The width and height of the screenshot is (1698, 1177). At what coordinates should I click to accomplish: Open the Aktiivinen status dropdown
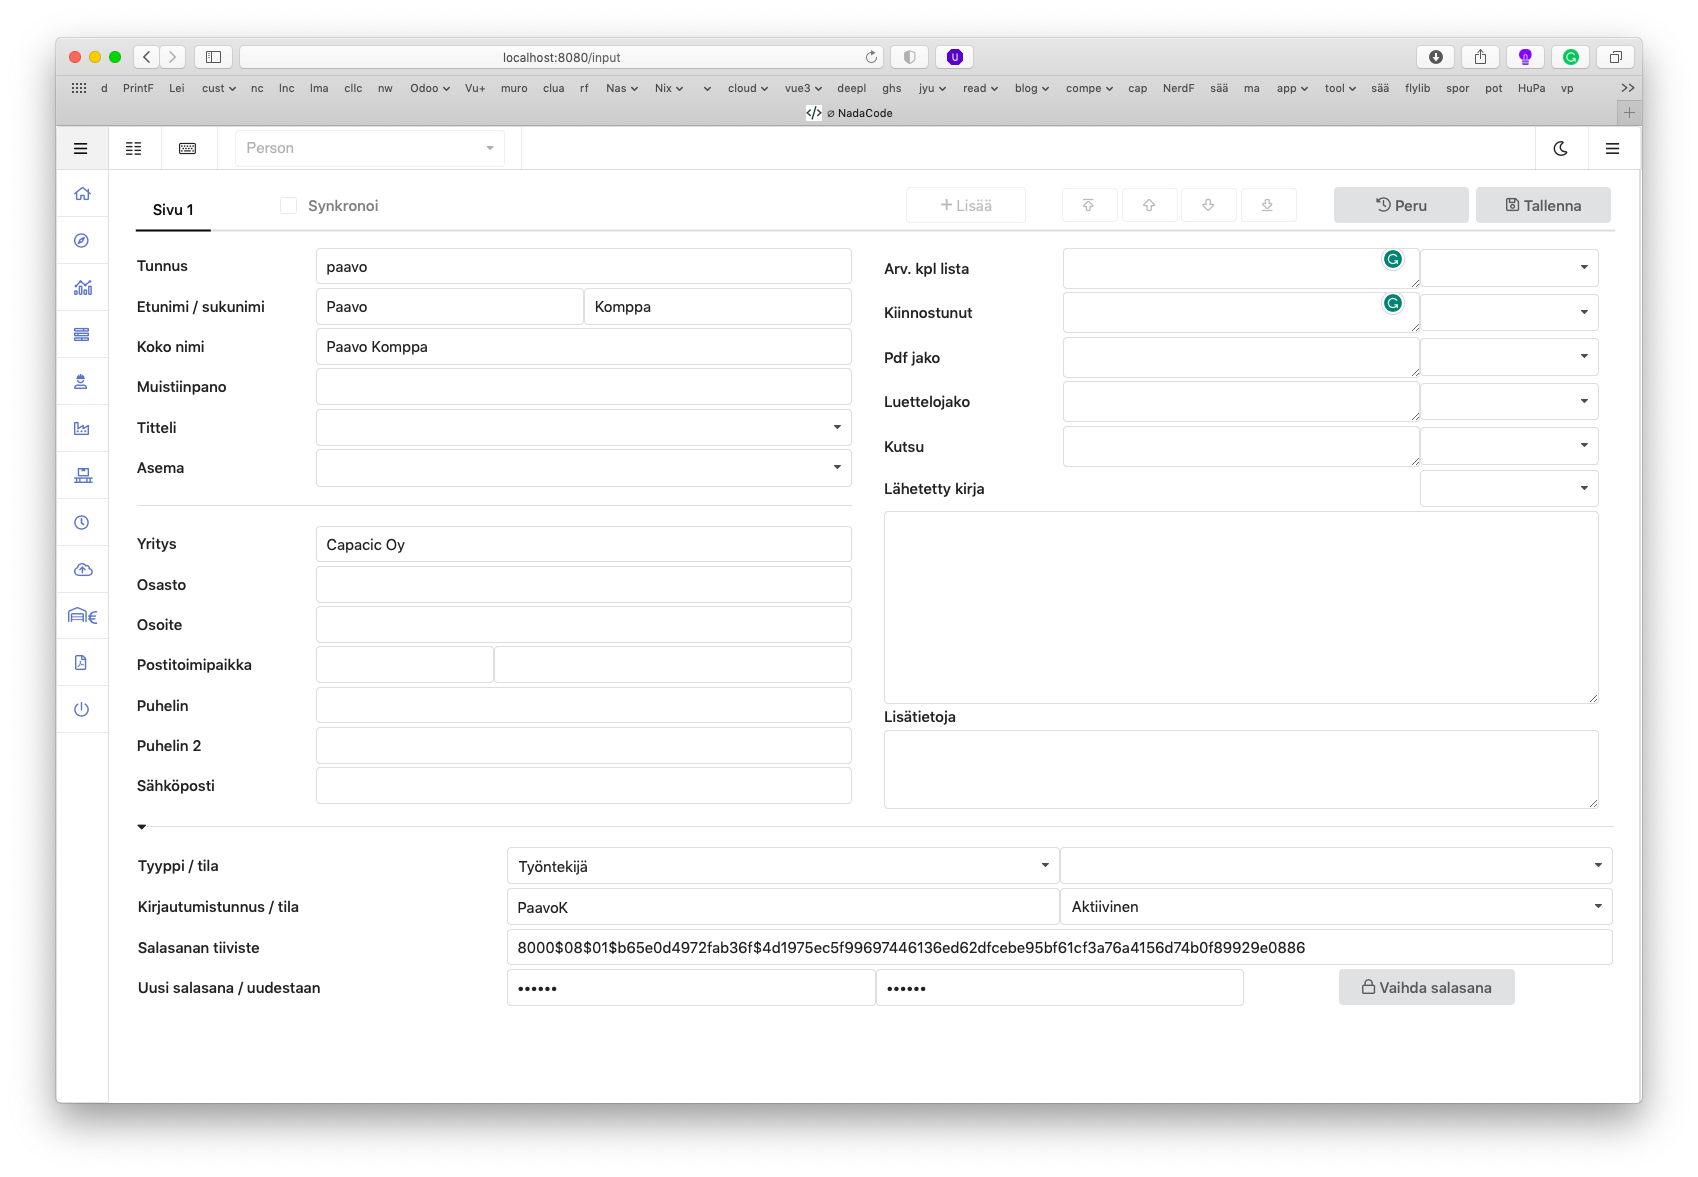tap(1335, 907)
